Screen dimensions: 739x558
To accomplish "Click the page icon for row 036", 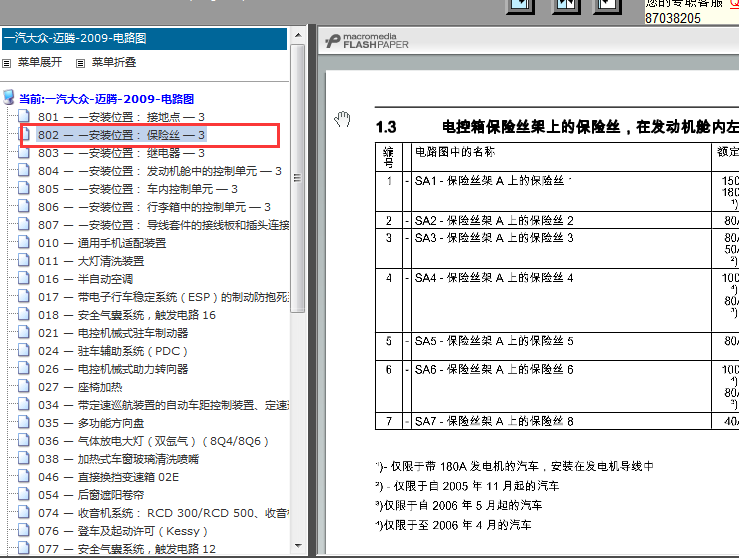I will (24, 440).
